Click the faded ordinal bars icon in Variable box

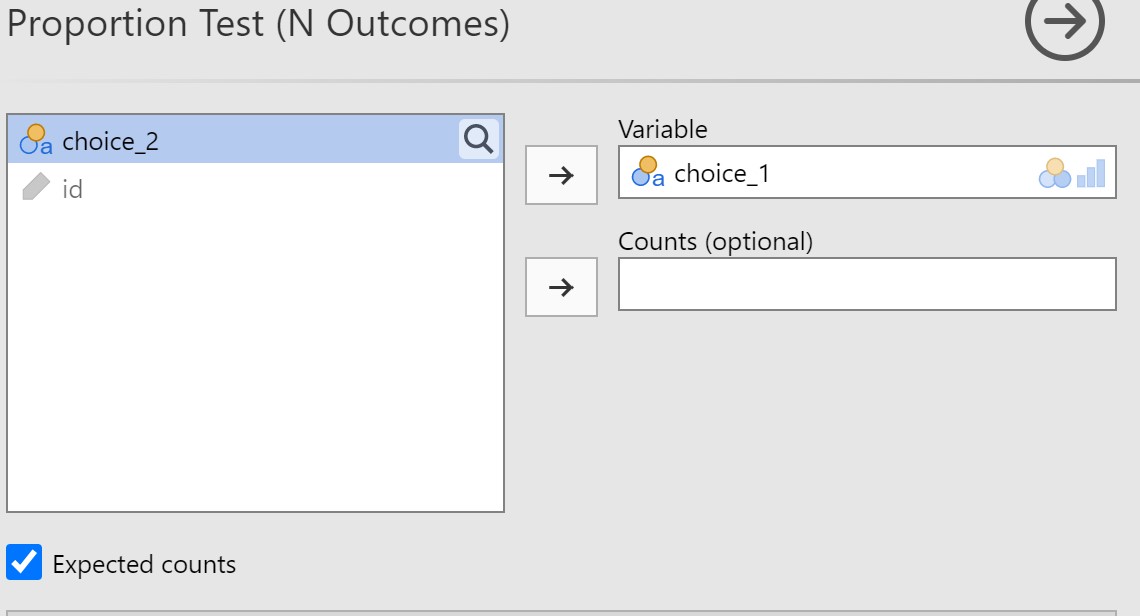[x=1091, y=173]
